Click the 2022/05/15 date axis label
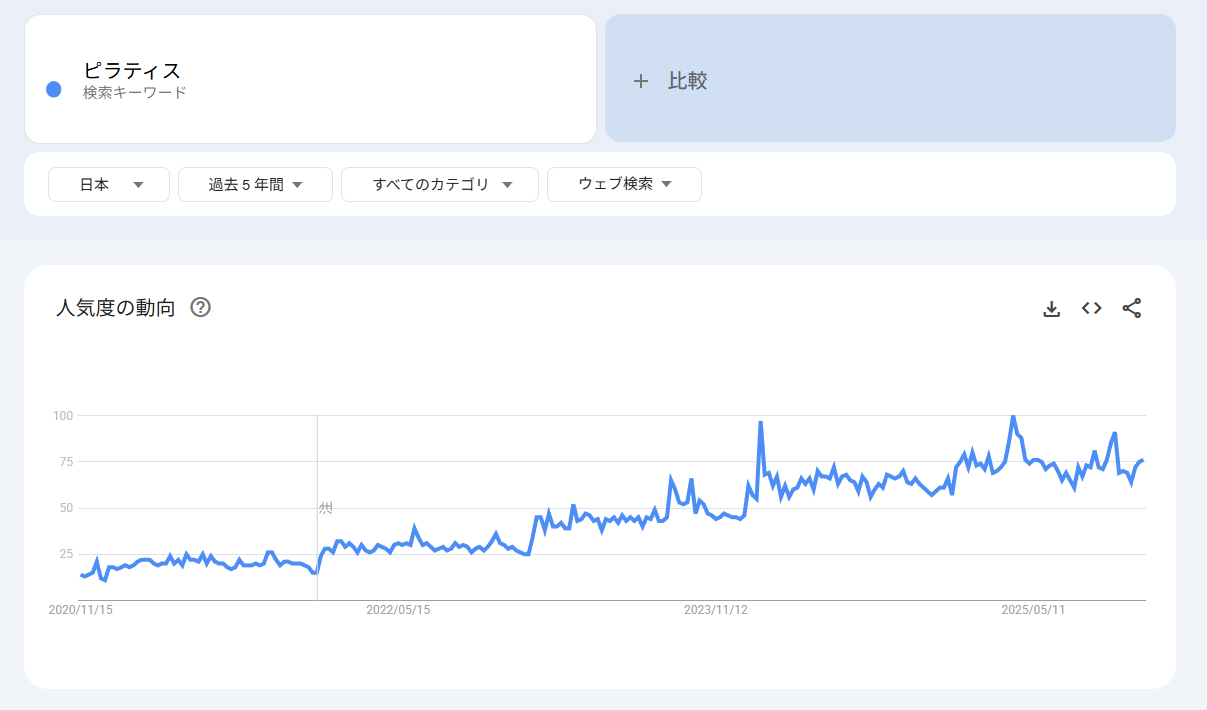 point(398,609)
